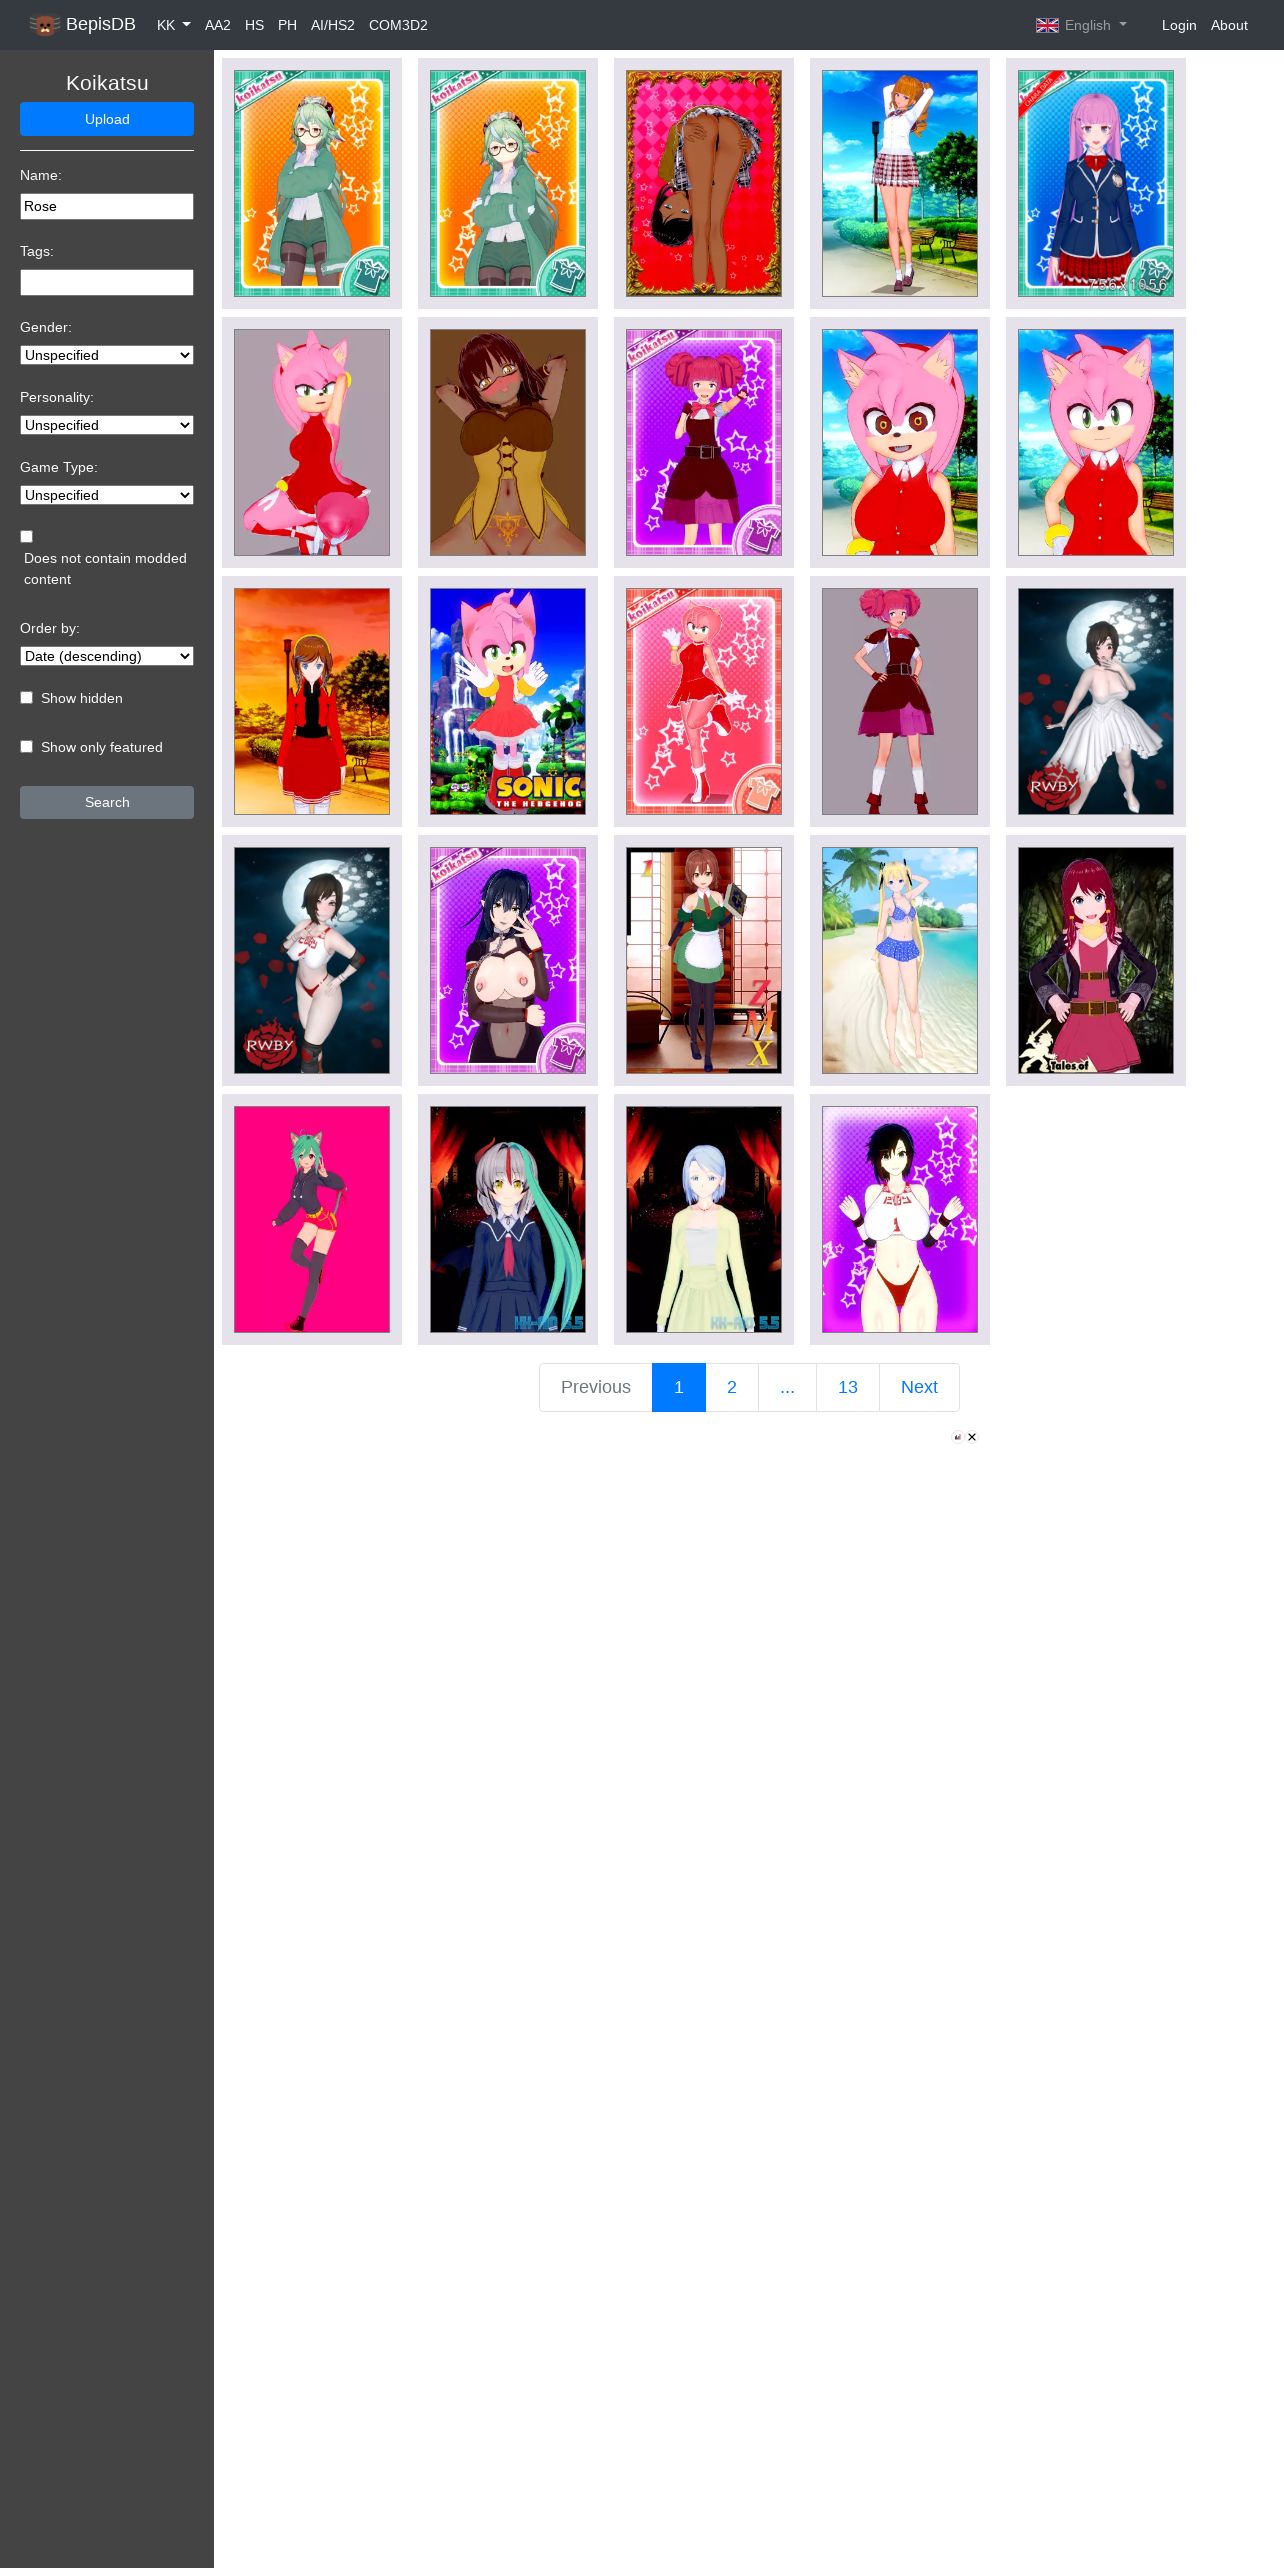
Task: Open the gray background maroon dress card
Action: (x=900, y=701)
